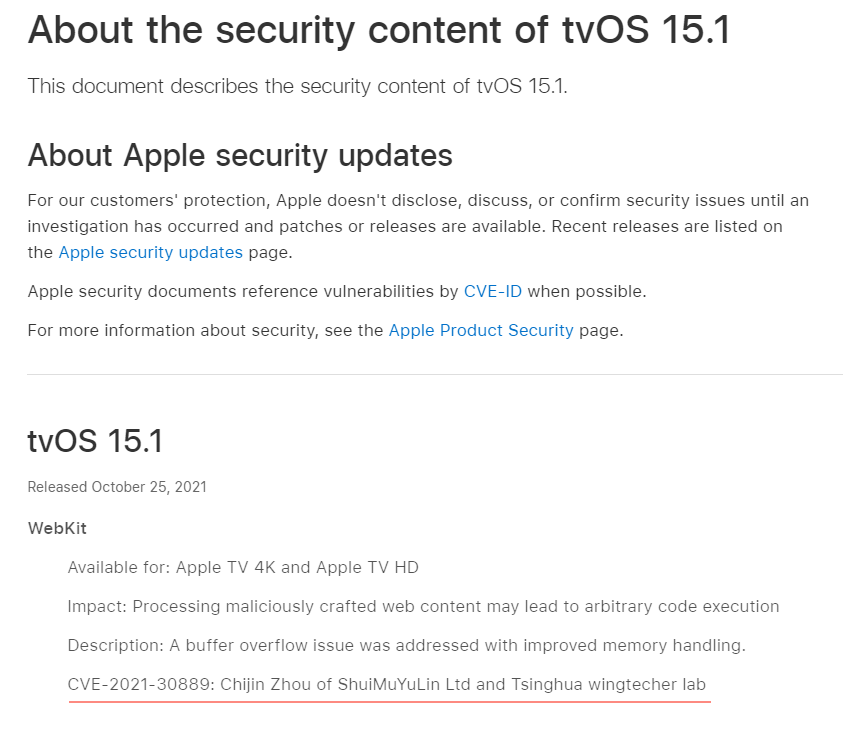Viewport: 852px width, 743px height.
Task: Click the Released October 25, 2021 text
Action: [x=117, y=486]
